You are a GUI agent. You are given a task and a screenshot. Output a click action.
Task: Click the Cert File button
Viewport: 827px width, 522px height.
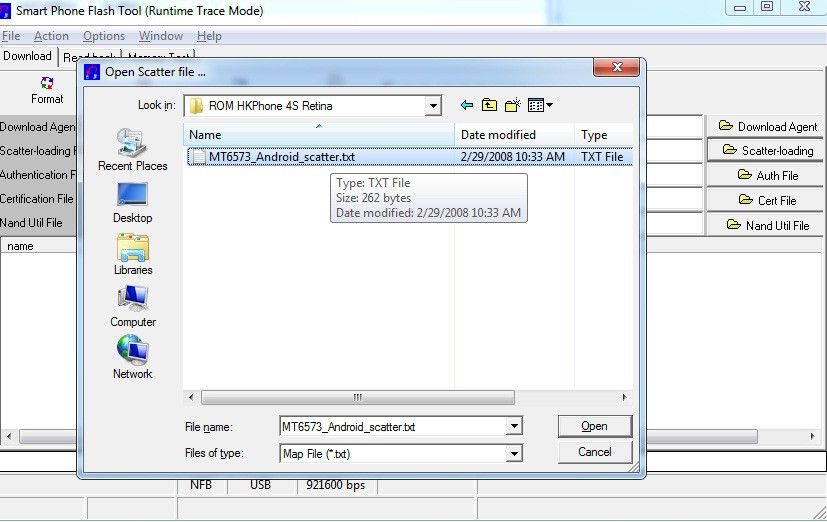tap(767, 200)
